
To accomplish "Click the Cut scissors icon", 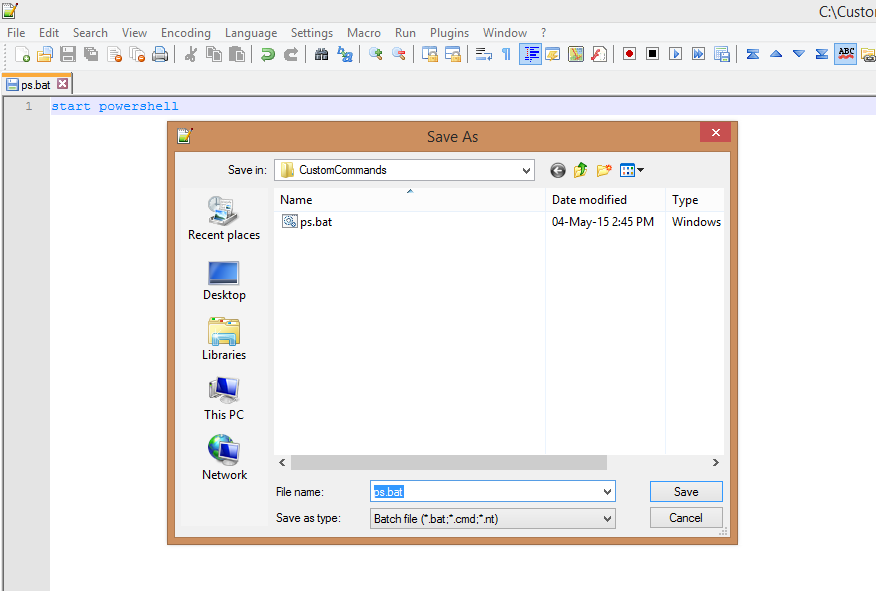I will pos(191,54).
